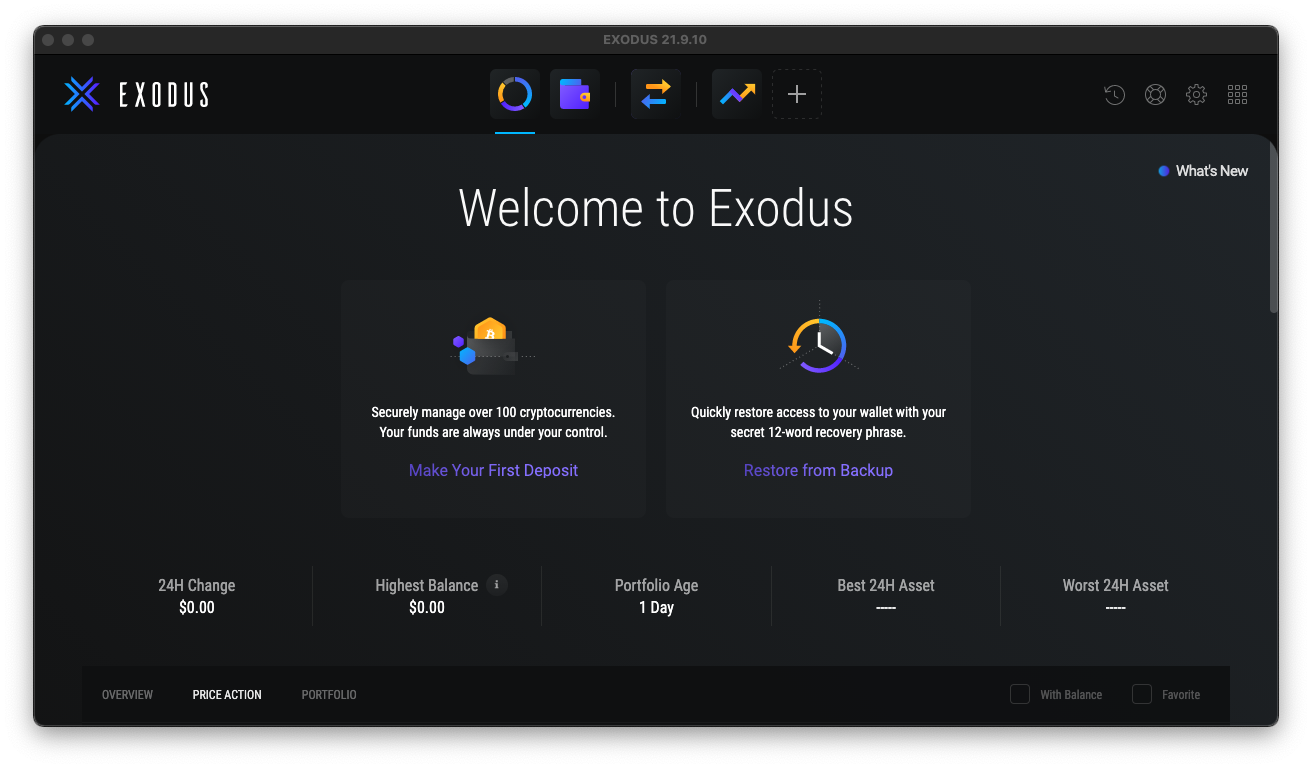Click Make Your First Deposit link
This screenshot has height=768, width=1312.
(493, 470)
